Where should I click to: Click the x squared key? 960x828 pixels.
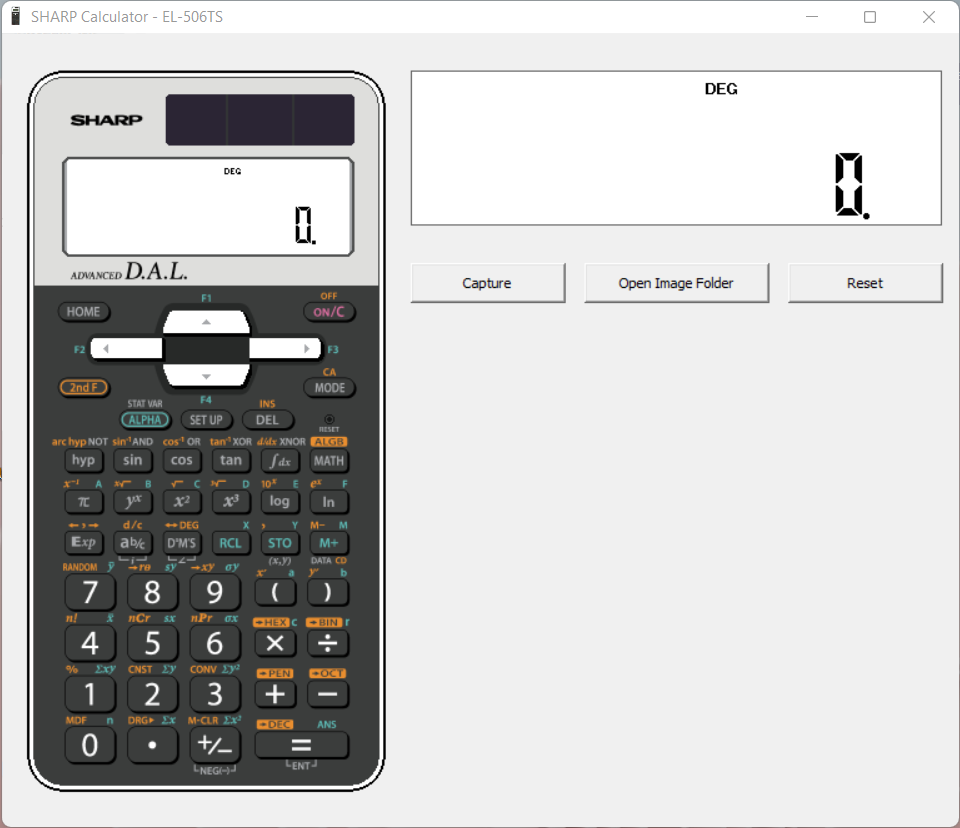pos(182,502)
